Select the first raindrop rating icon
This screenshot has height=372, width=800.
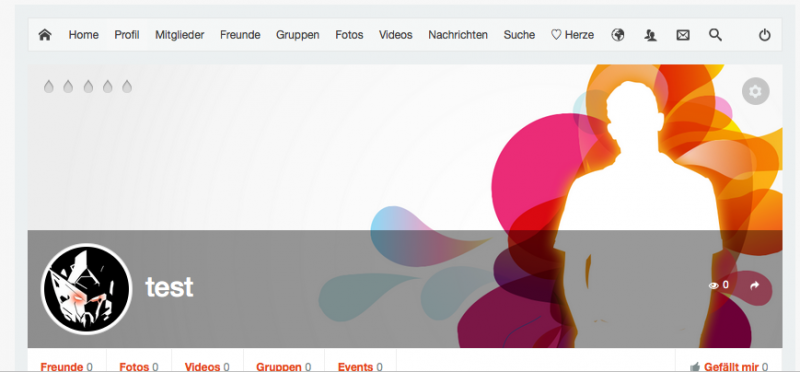point(48,86)
